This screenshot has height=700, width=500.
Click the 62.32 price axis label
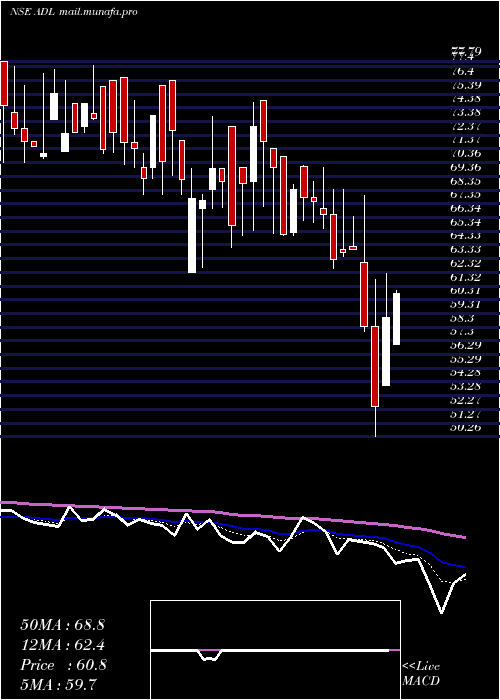[465, 263]
